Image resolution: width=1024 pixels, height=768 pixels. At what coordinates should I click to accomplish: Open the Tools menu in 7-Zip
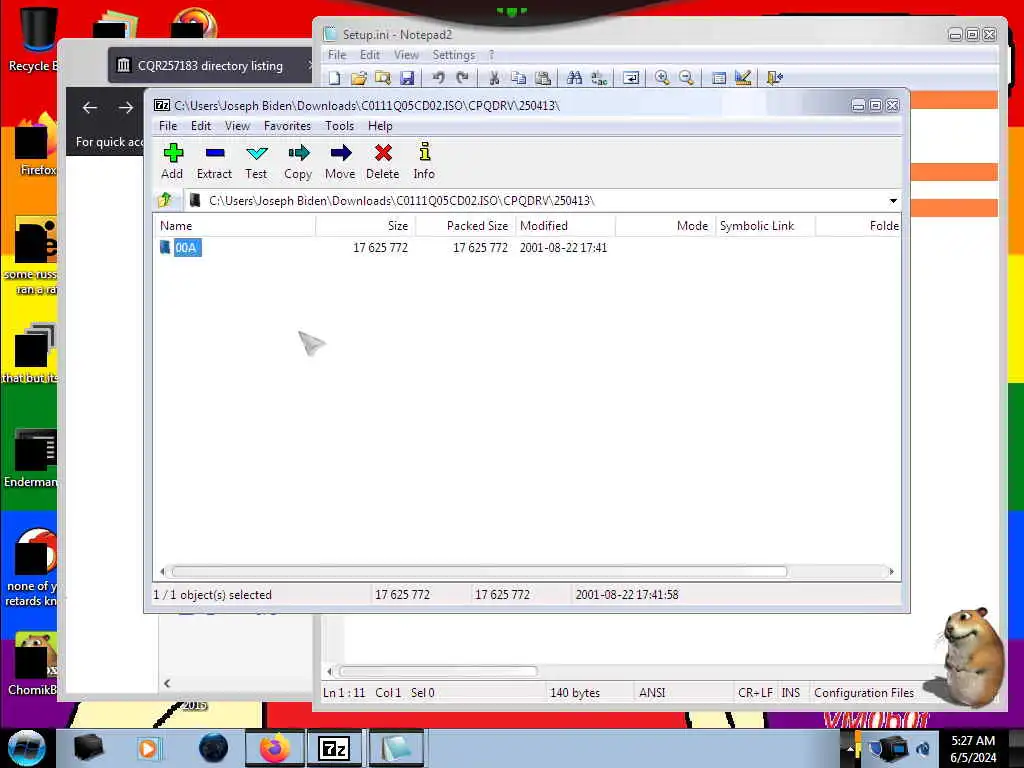[340, 126]
